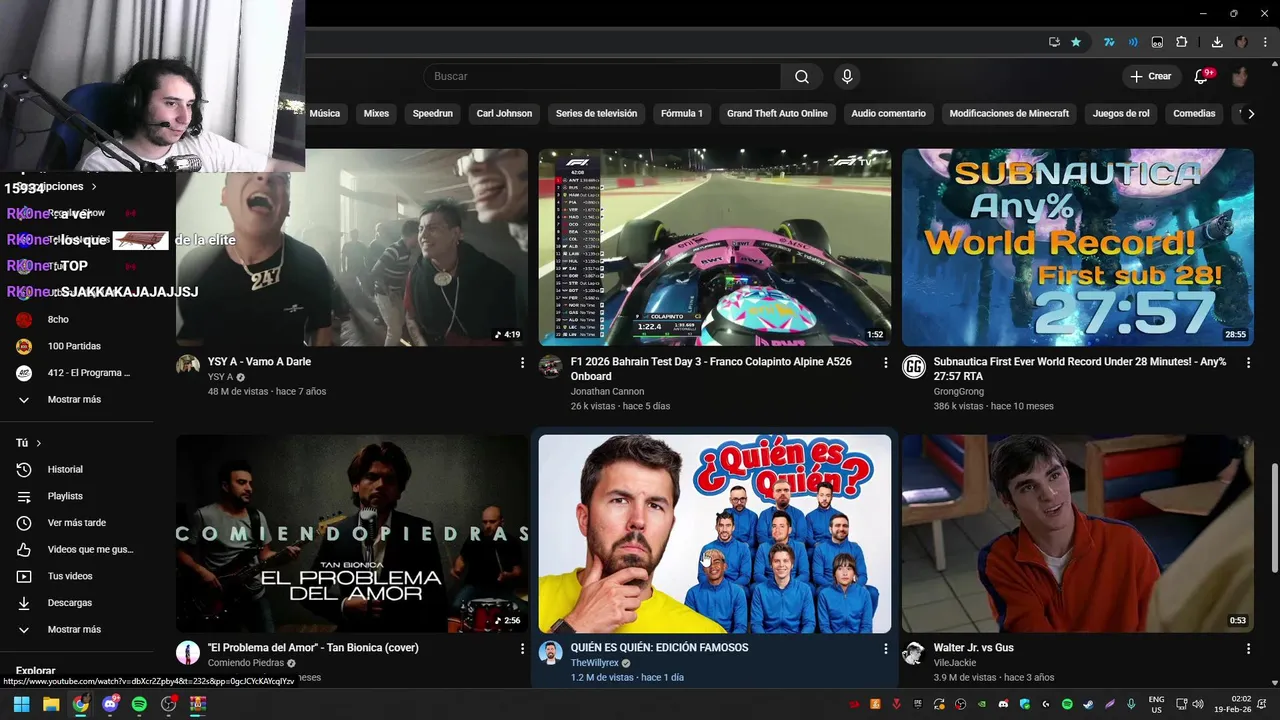
Task: Open the Jonathan Cannon channel link
Action: pos(607,392)
